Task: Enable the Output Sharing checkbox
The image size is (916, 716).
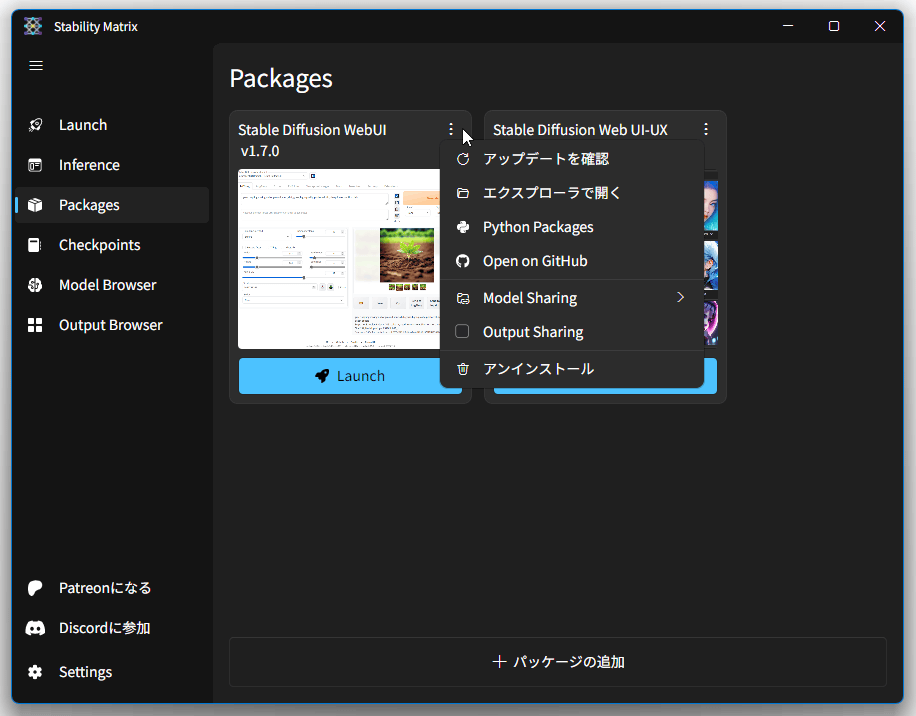Action: click(x=462, y=332)
